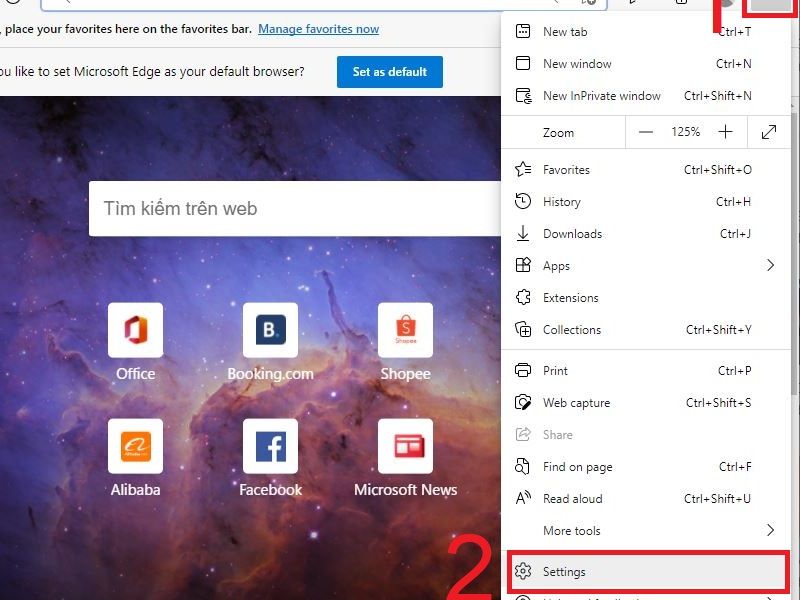The width and height of the screenshot is (800, 600).
Task: Open the Manage favorites now link
Action: click(x=318, y=28)
